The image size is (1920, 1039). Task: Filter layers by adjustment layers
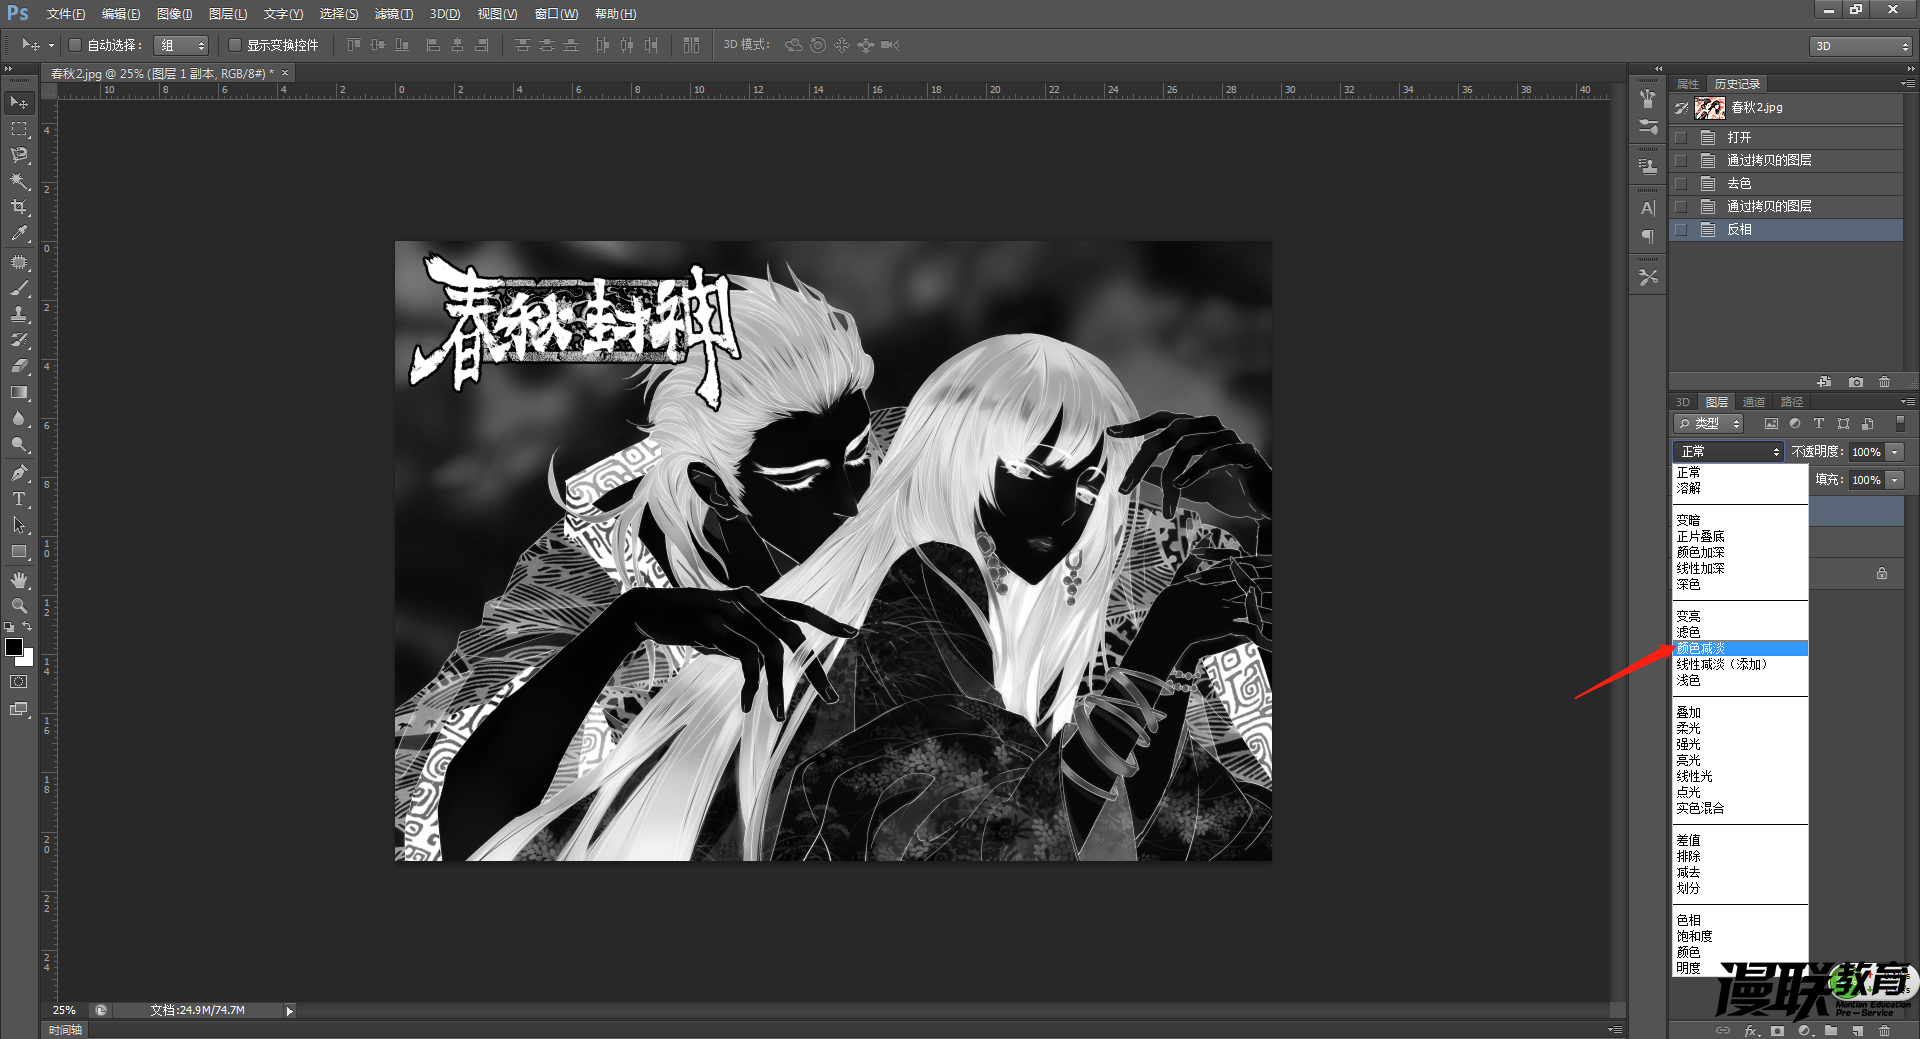pyautogui.click(x=1795, y=424)
